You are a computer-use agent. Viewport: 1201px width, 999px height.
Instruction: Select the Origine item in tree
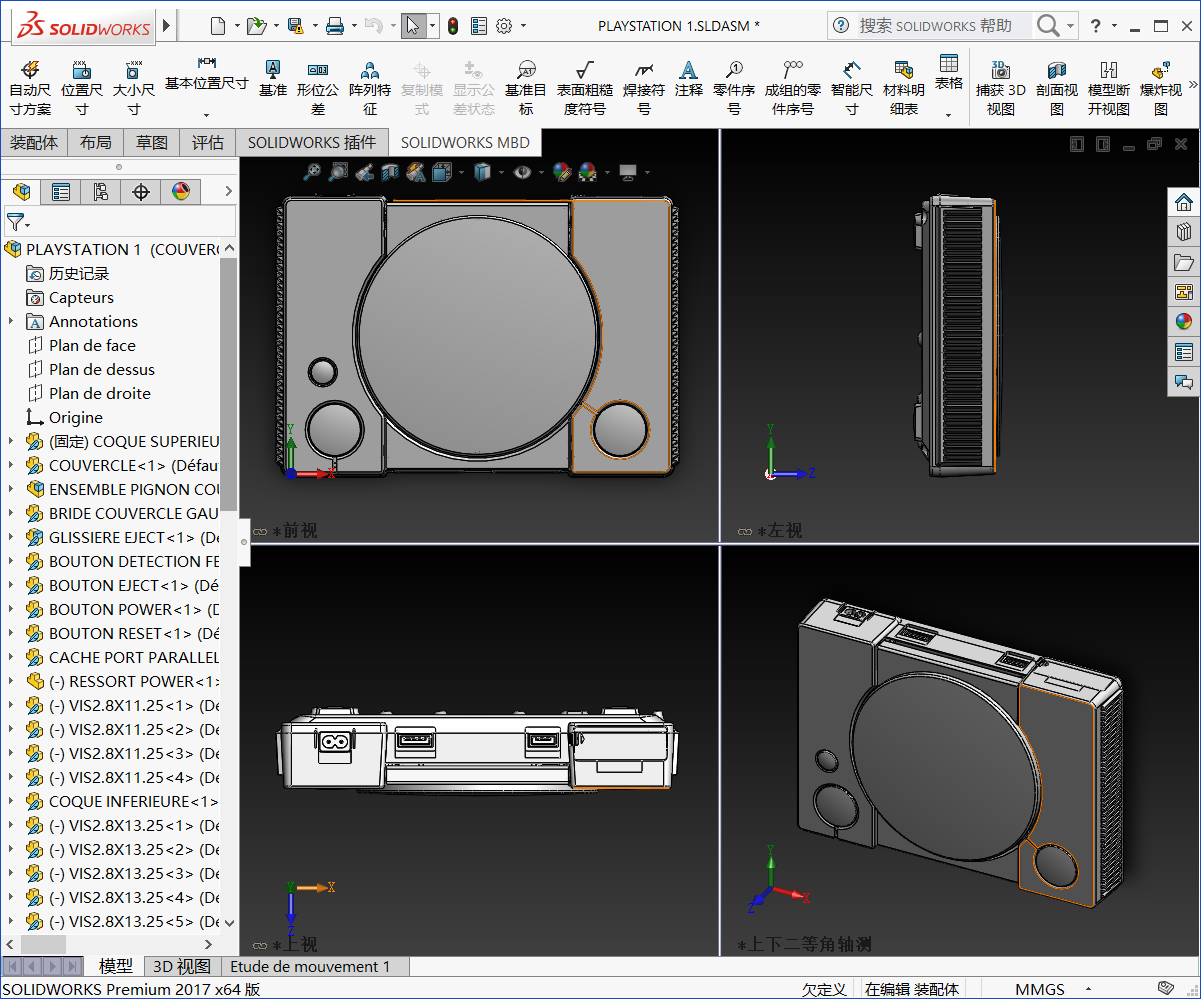click(x=76, y=417)
